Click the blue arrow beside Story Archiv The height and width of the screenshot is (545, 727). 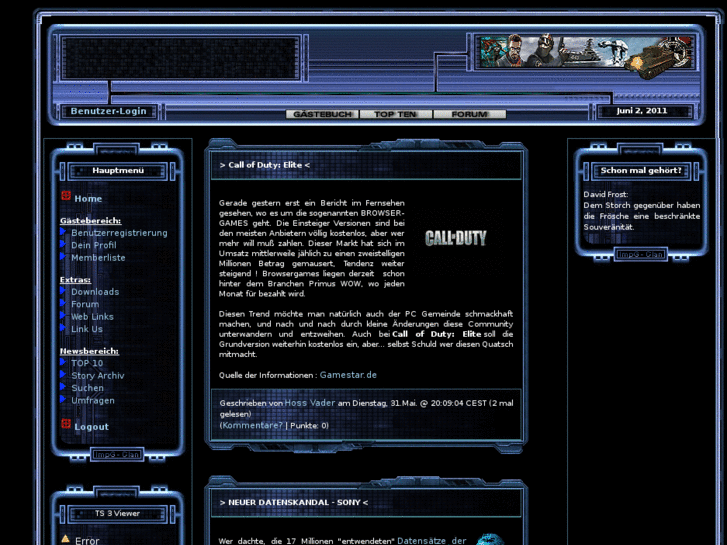point(63,375)
